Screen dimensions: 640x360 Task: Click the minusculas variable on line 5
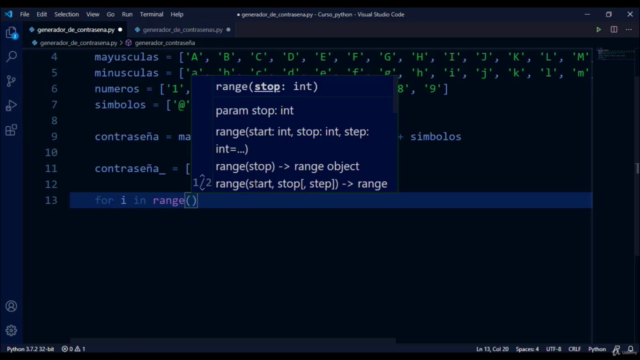coord(127,73)
